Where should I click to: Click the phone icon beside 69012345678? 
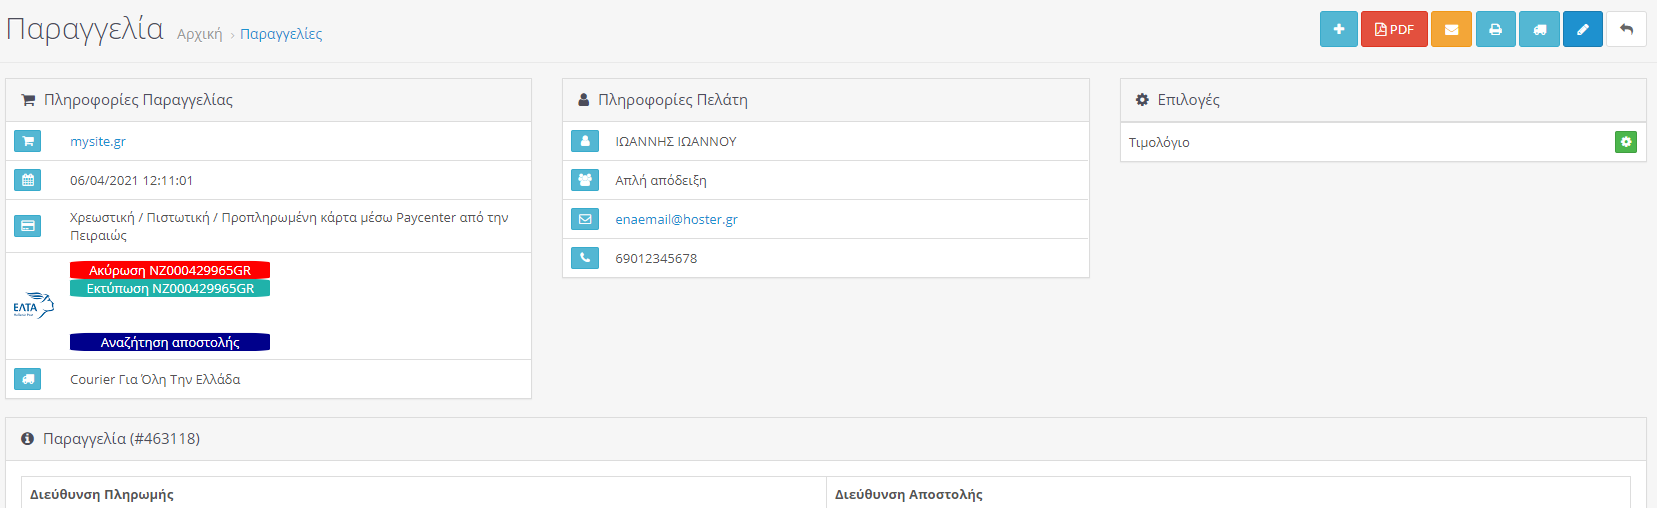click(x=585, y=258)
